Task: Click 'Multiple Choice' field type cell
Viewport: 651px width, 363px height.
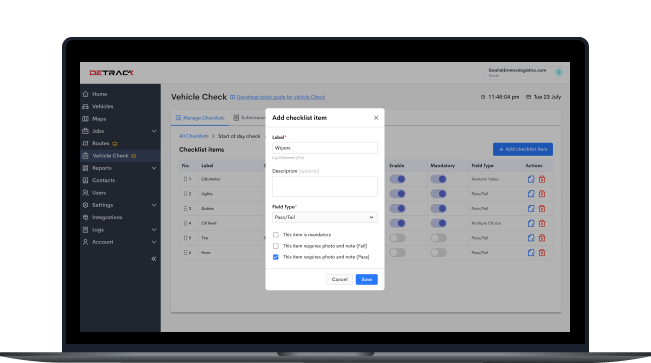Action: coord(486,223)
